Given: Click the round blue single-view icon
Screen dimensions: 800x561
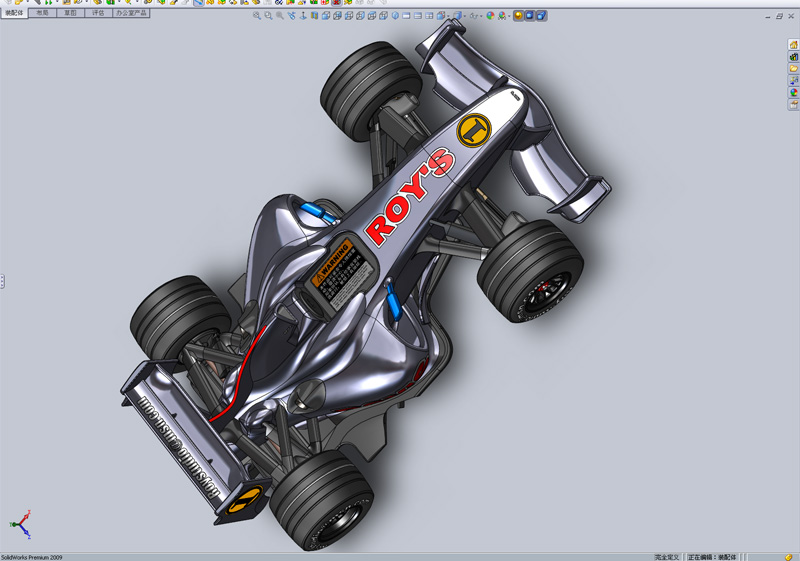Looking at the screenshot, I should click(395, 16).
